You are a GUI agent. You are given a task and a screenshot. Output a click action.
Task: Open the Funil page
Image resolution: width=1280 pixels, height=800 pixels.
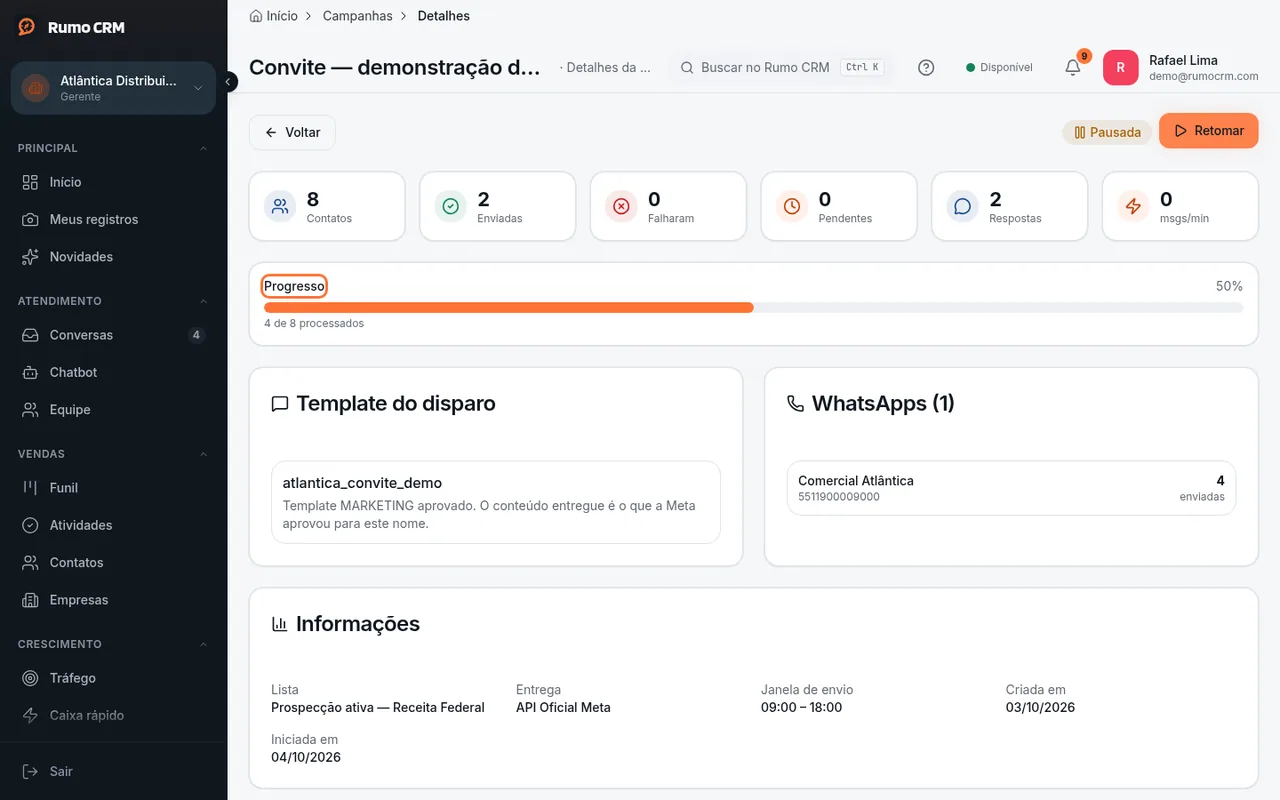tap(113, 488)
